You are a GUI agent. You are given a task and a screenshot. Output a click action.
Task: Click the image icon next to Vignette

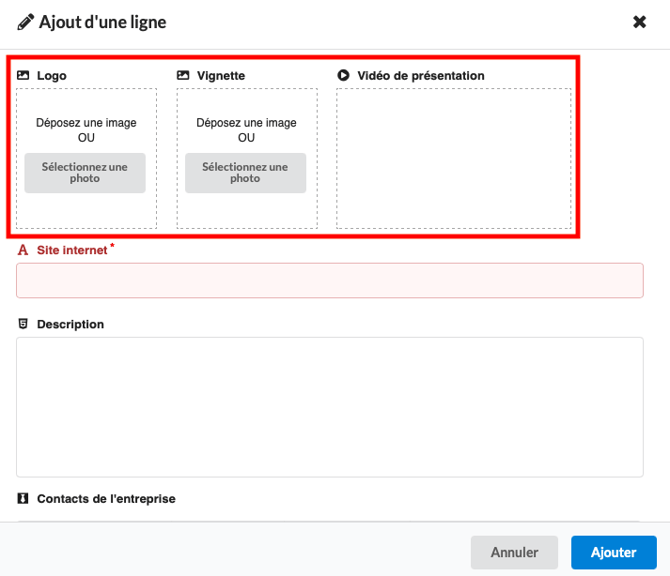click(x=183, y=75)
